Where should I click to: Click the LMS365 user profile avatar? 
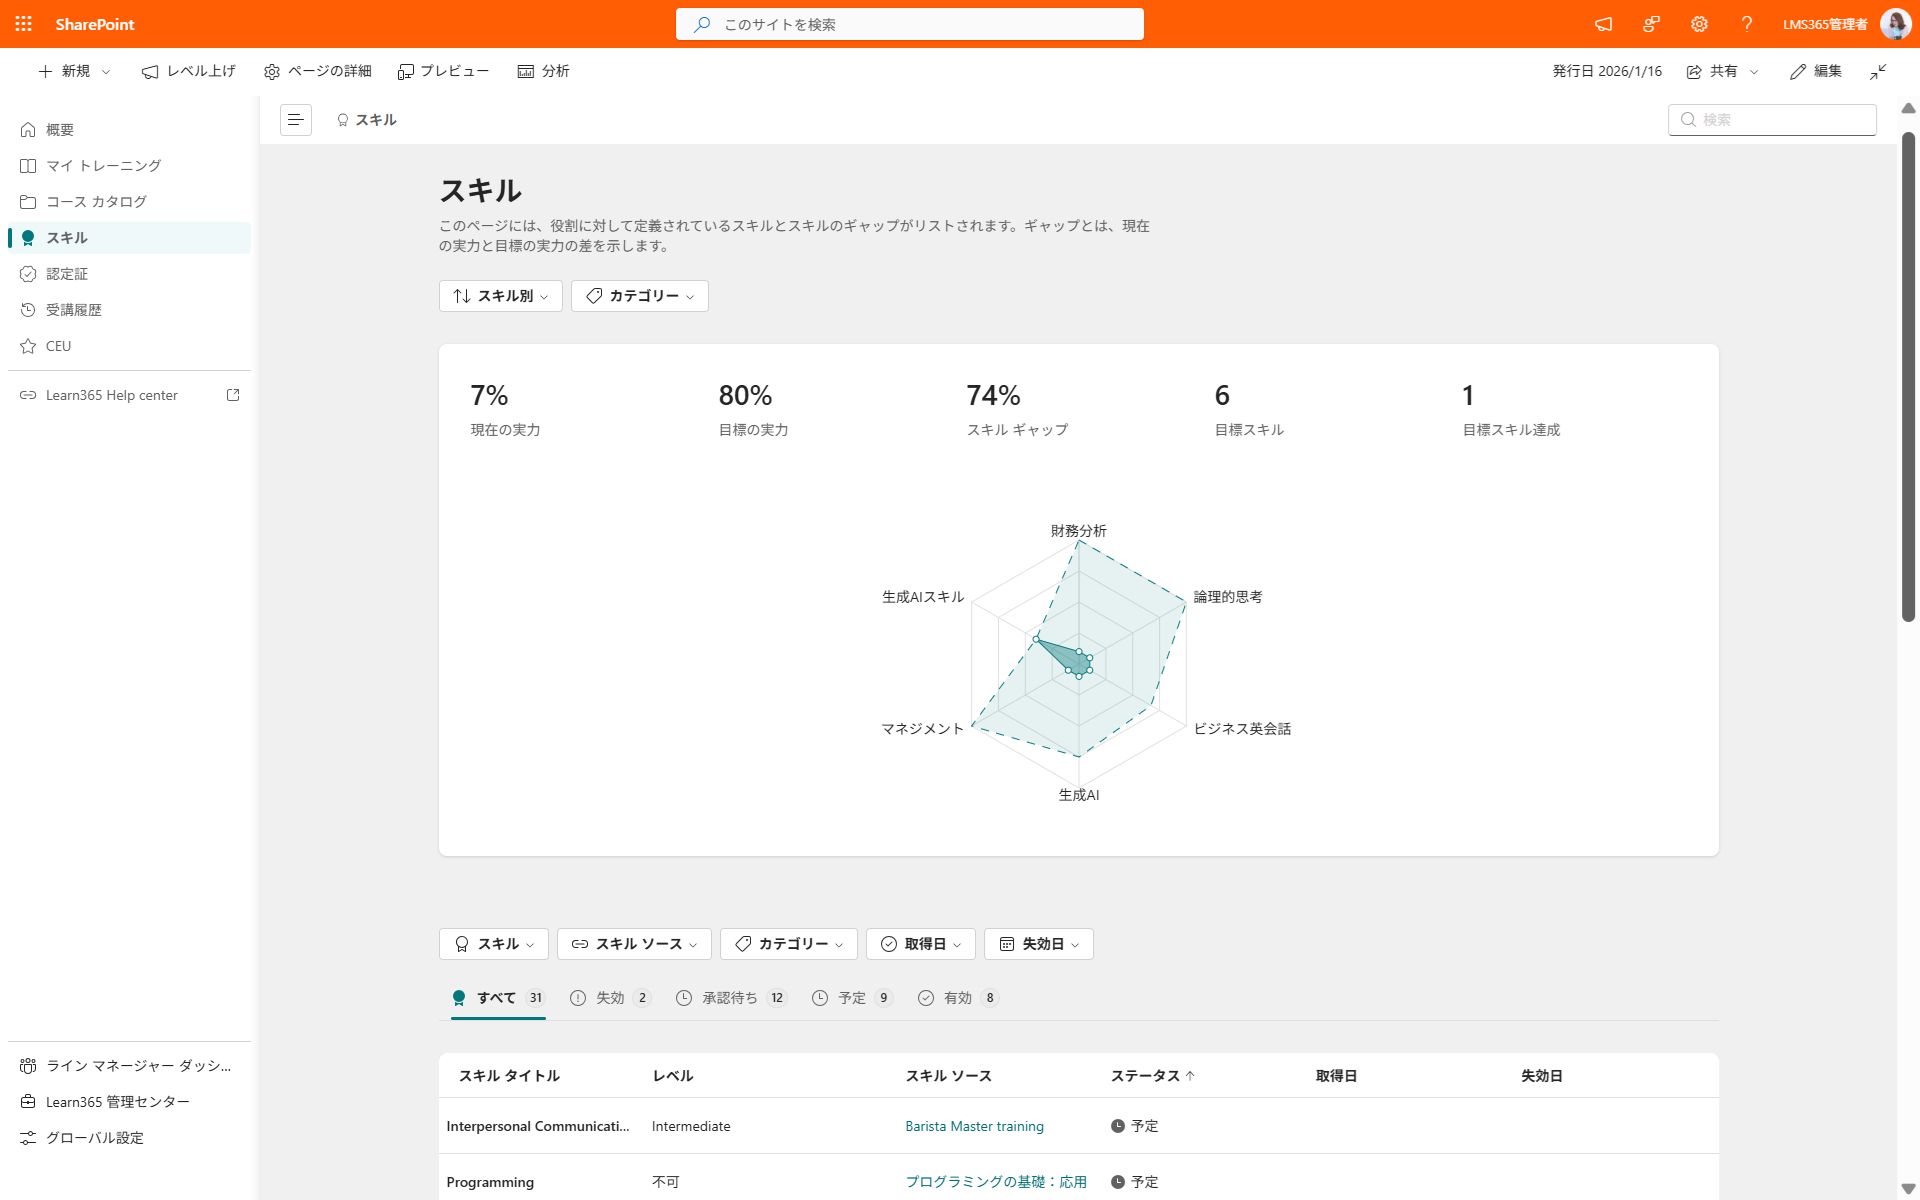click(1895, 24)
